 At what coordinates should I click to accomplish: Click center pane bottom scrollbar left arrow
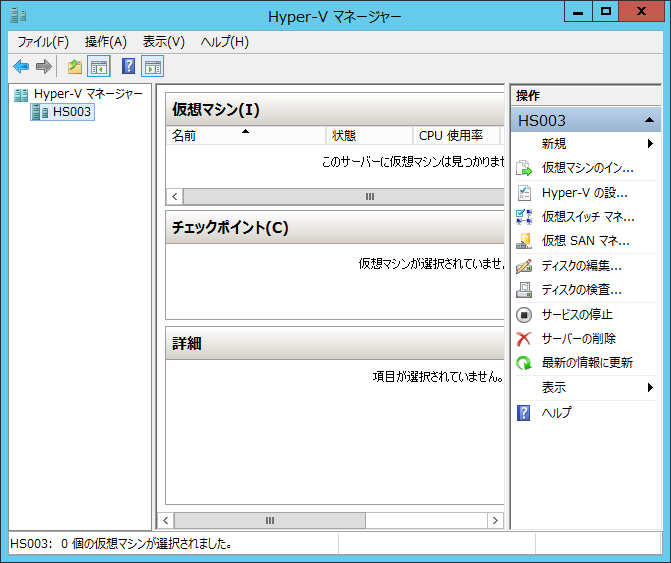pyautogui.click(x=166, y=521)
